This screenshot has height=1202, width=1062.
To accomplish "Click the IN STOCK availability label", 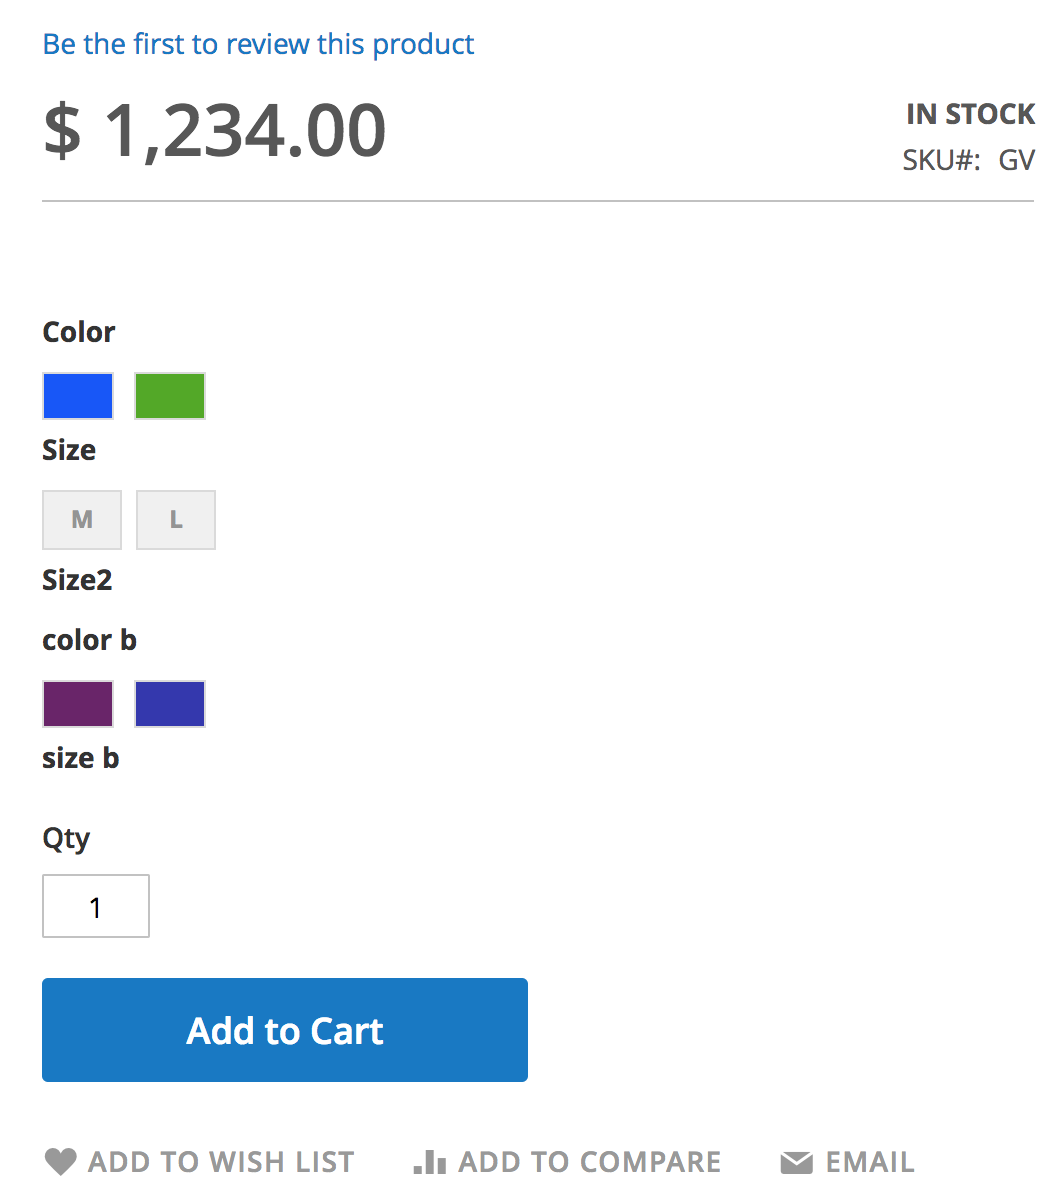I will pyautogui.click(x=970, y=114).
